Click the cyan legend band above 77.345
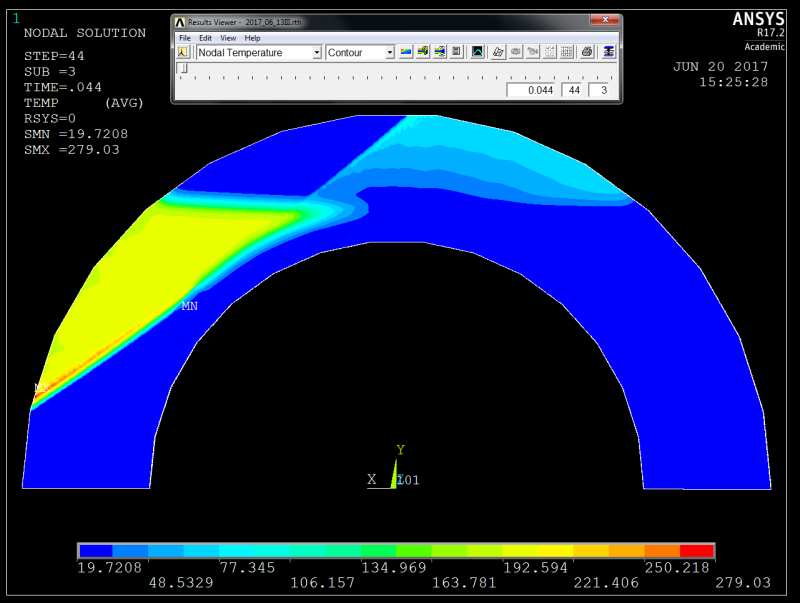This screenshot has height=603, width=800. 237,551
